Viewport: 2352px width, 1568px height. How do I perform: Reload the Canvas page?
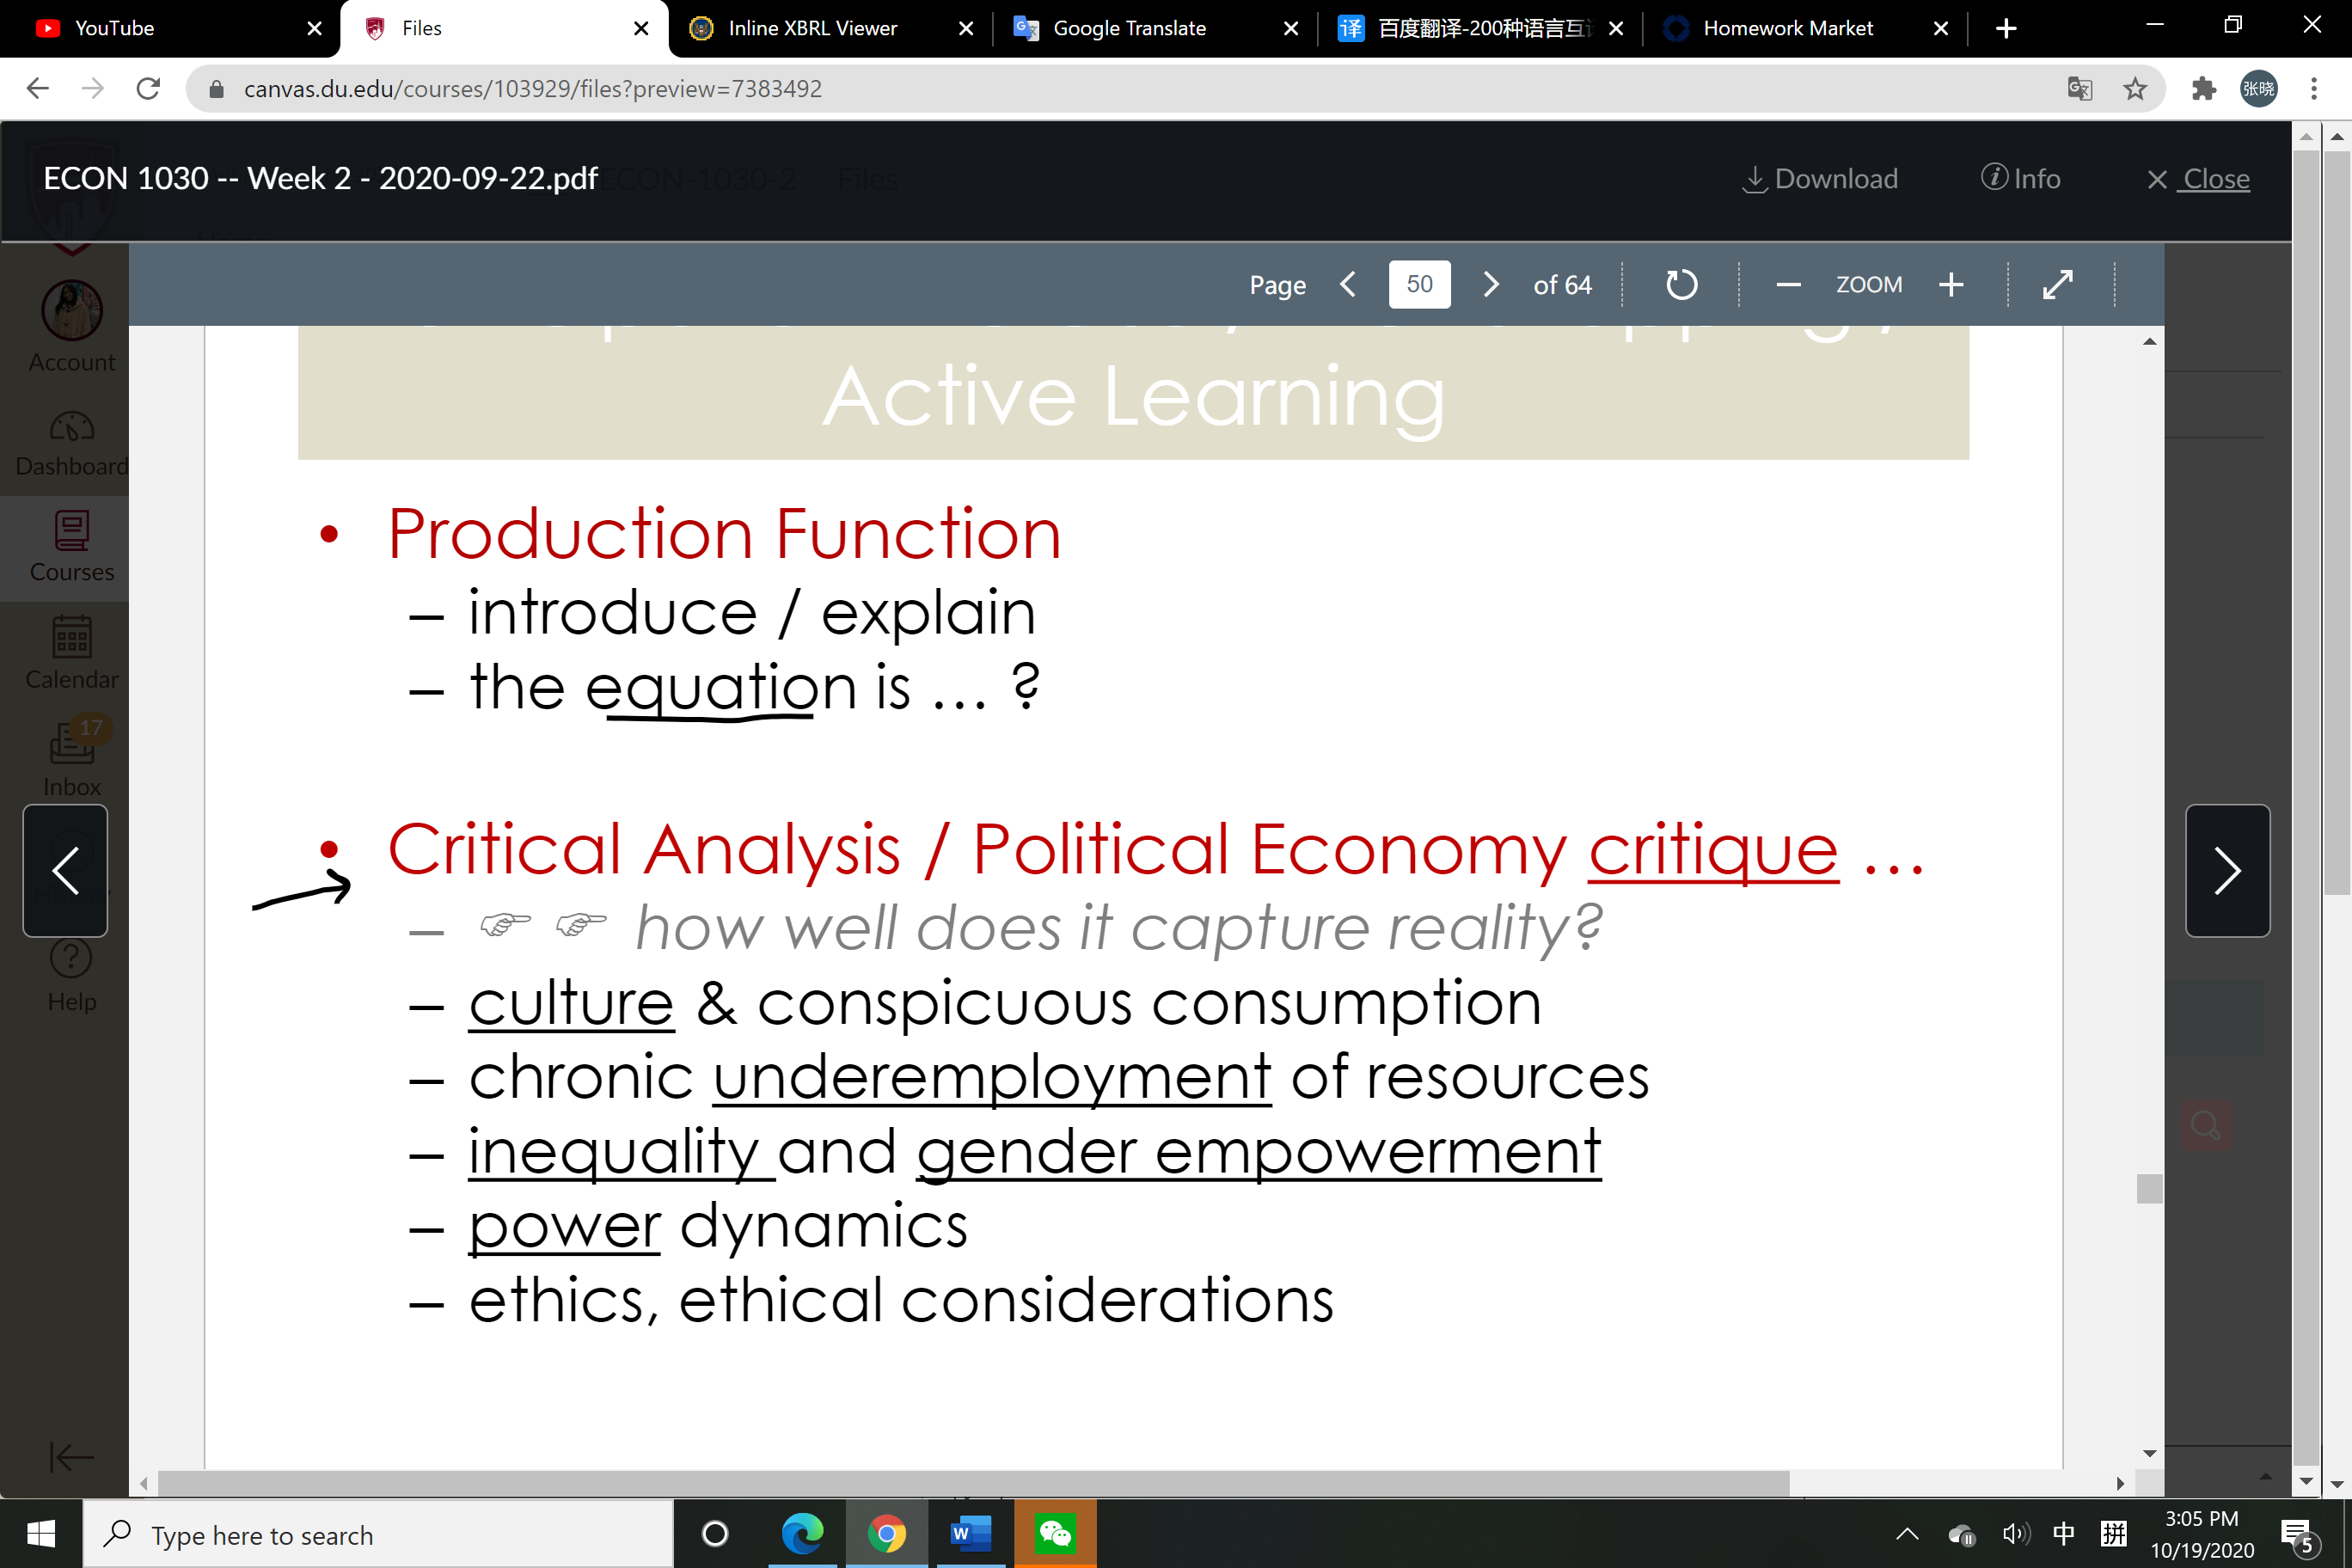(148, 89)
